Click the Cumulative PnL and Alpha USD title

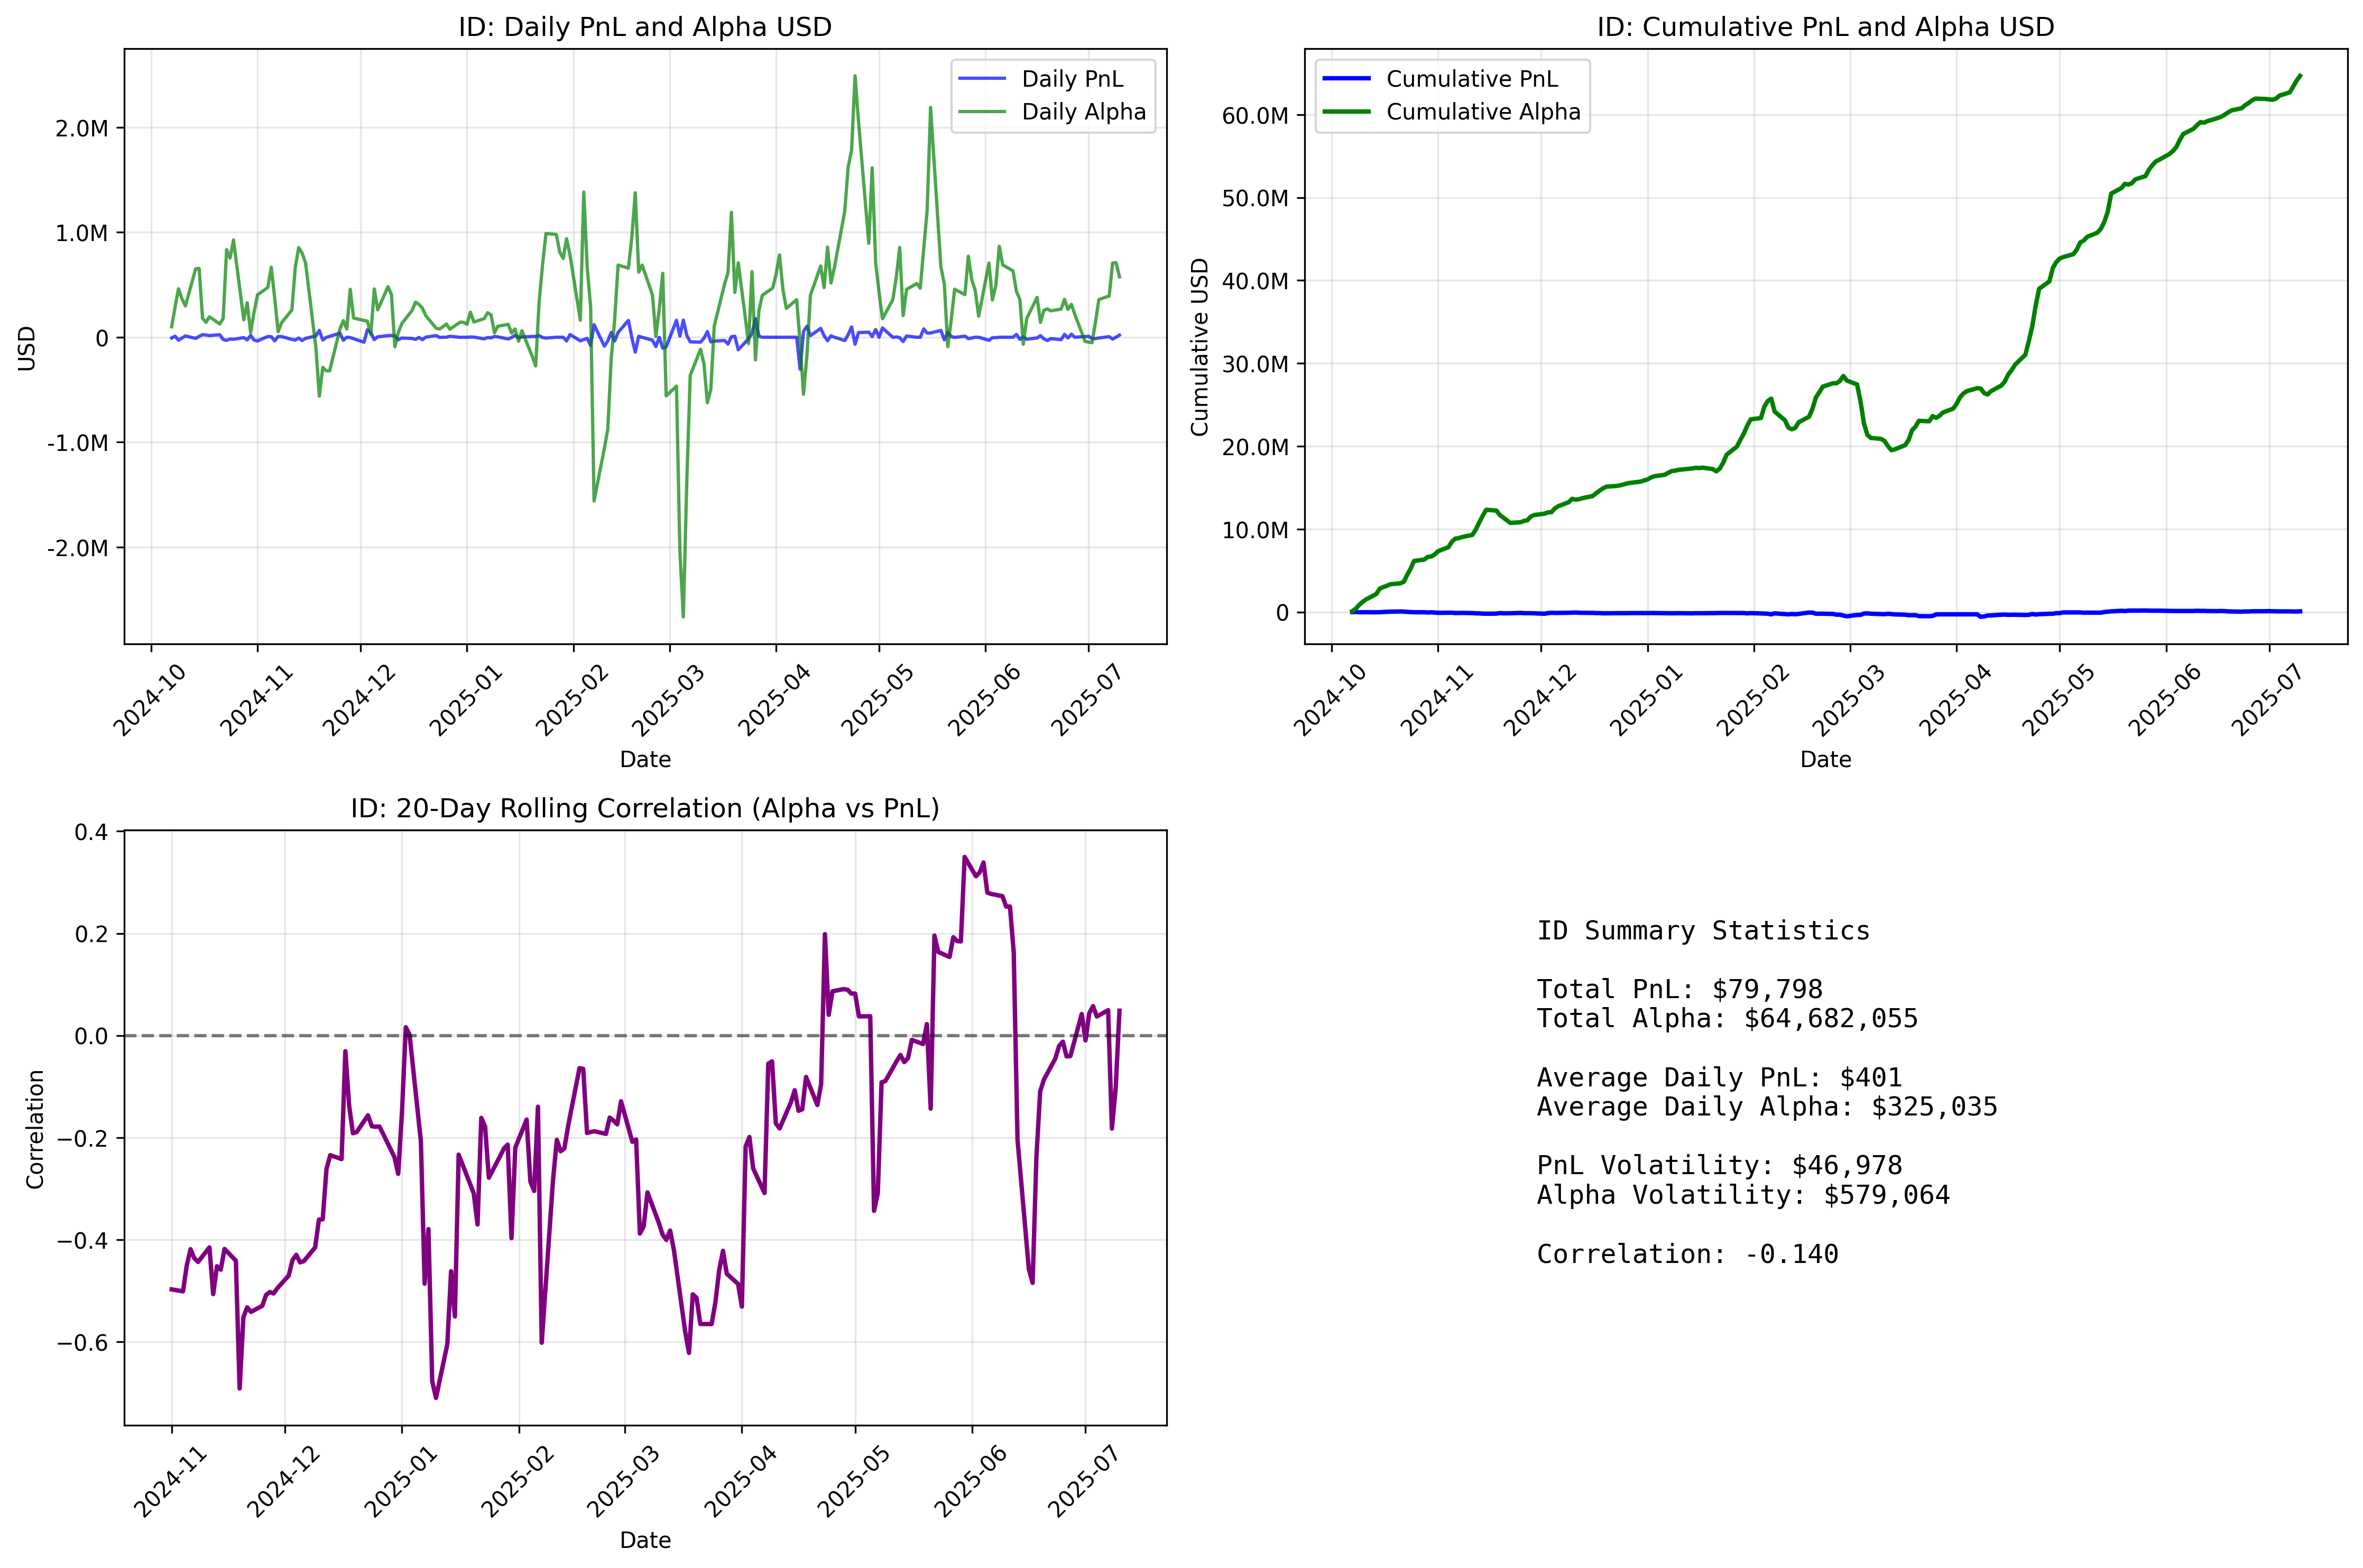pos(1825,27)
